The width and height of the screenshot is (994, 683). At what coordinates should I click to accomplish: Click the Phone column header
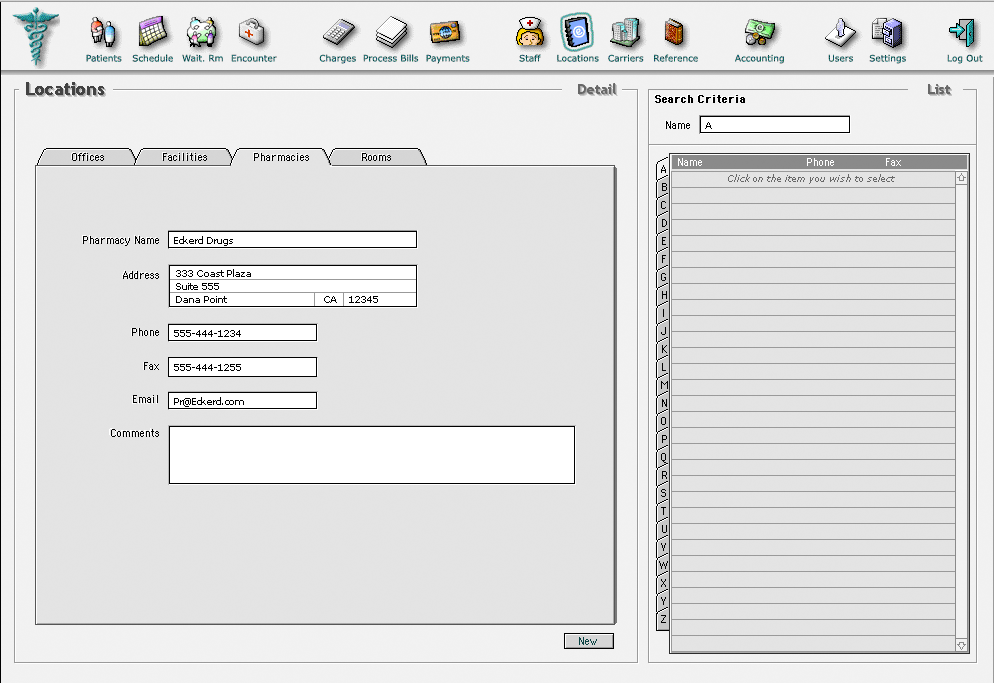[820, 162]
